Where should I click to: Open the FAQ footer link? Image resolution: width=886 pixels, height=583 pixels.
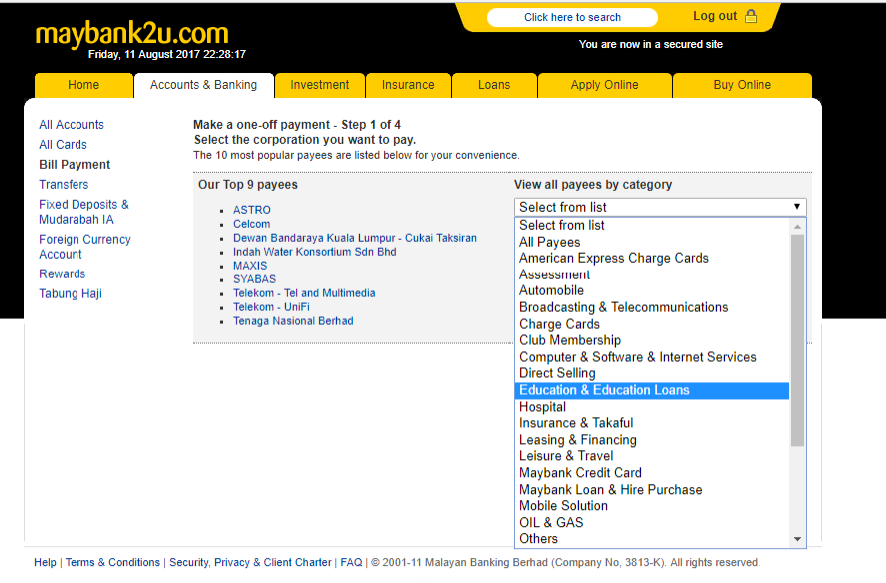click(351, 563)
